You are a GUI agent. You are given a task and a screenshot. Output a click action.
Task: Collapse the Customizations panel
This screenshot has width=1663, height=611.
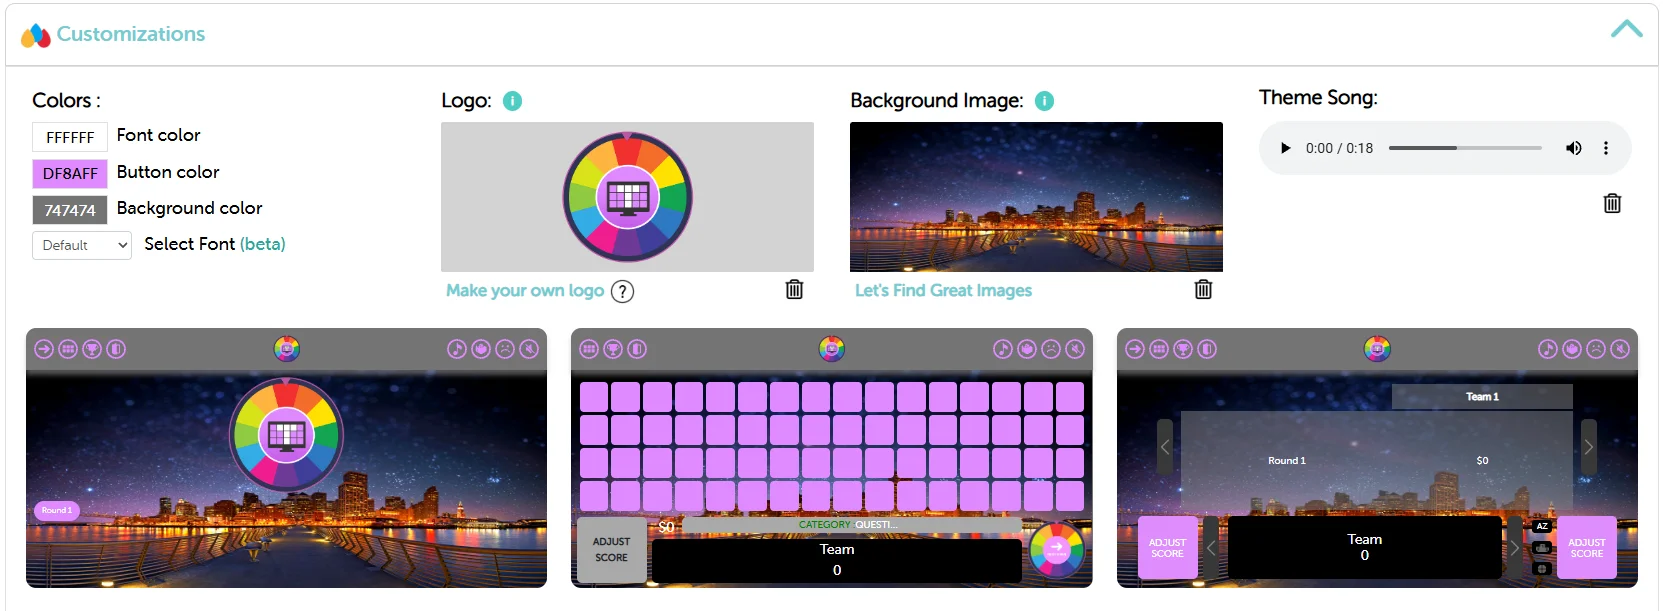click(x=1626, y=30)
